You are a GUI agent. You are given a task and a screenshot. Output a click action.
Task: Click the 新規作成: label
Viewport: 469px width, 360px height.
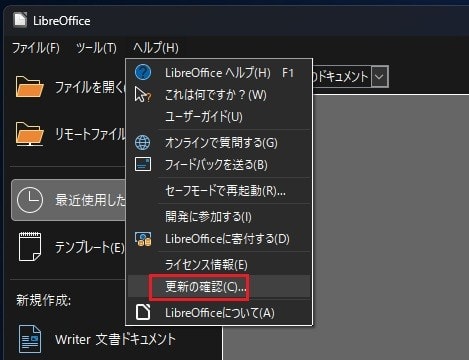tap(44, 300)
